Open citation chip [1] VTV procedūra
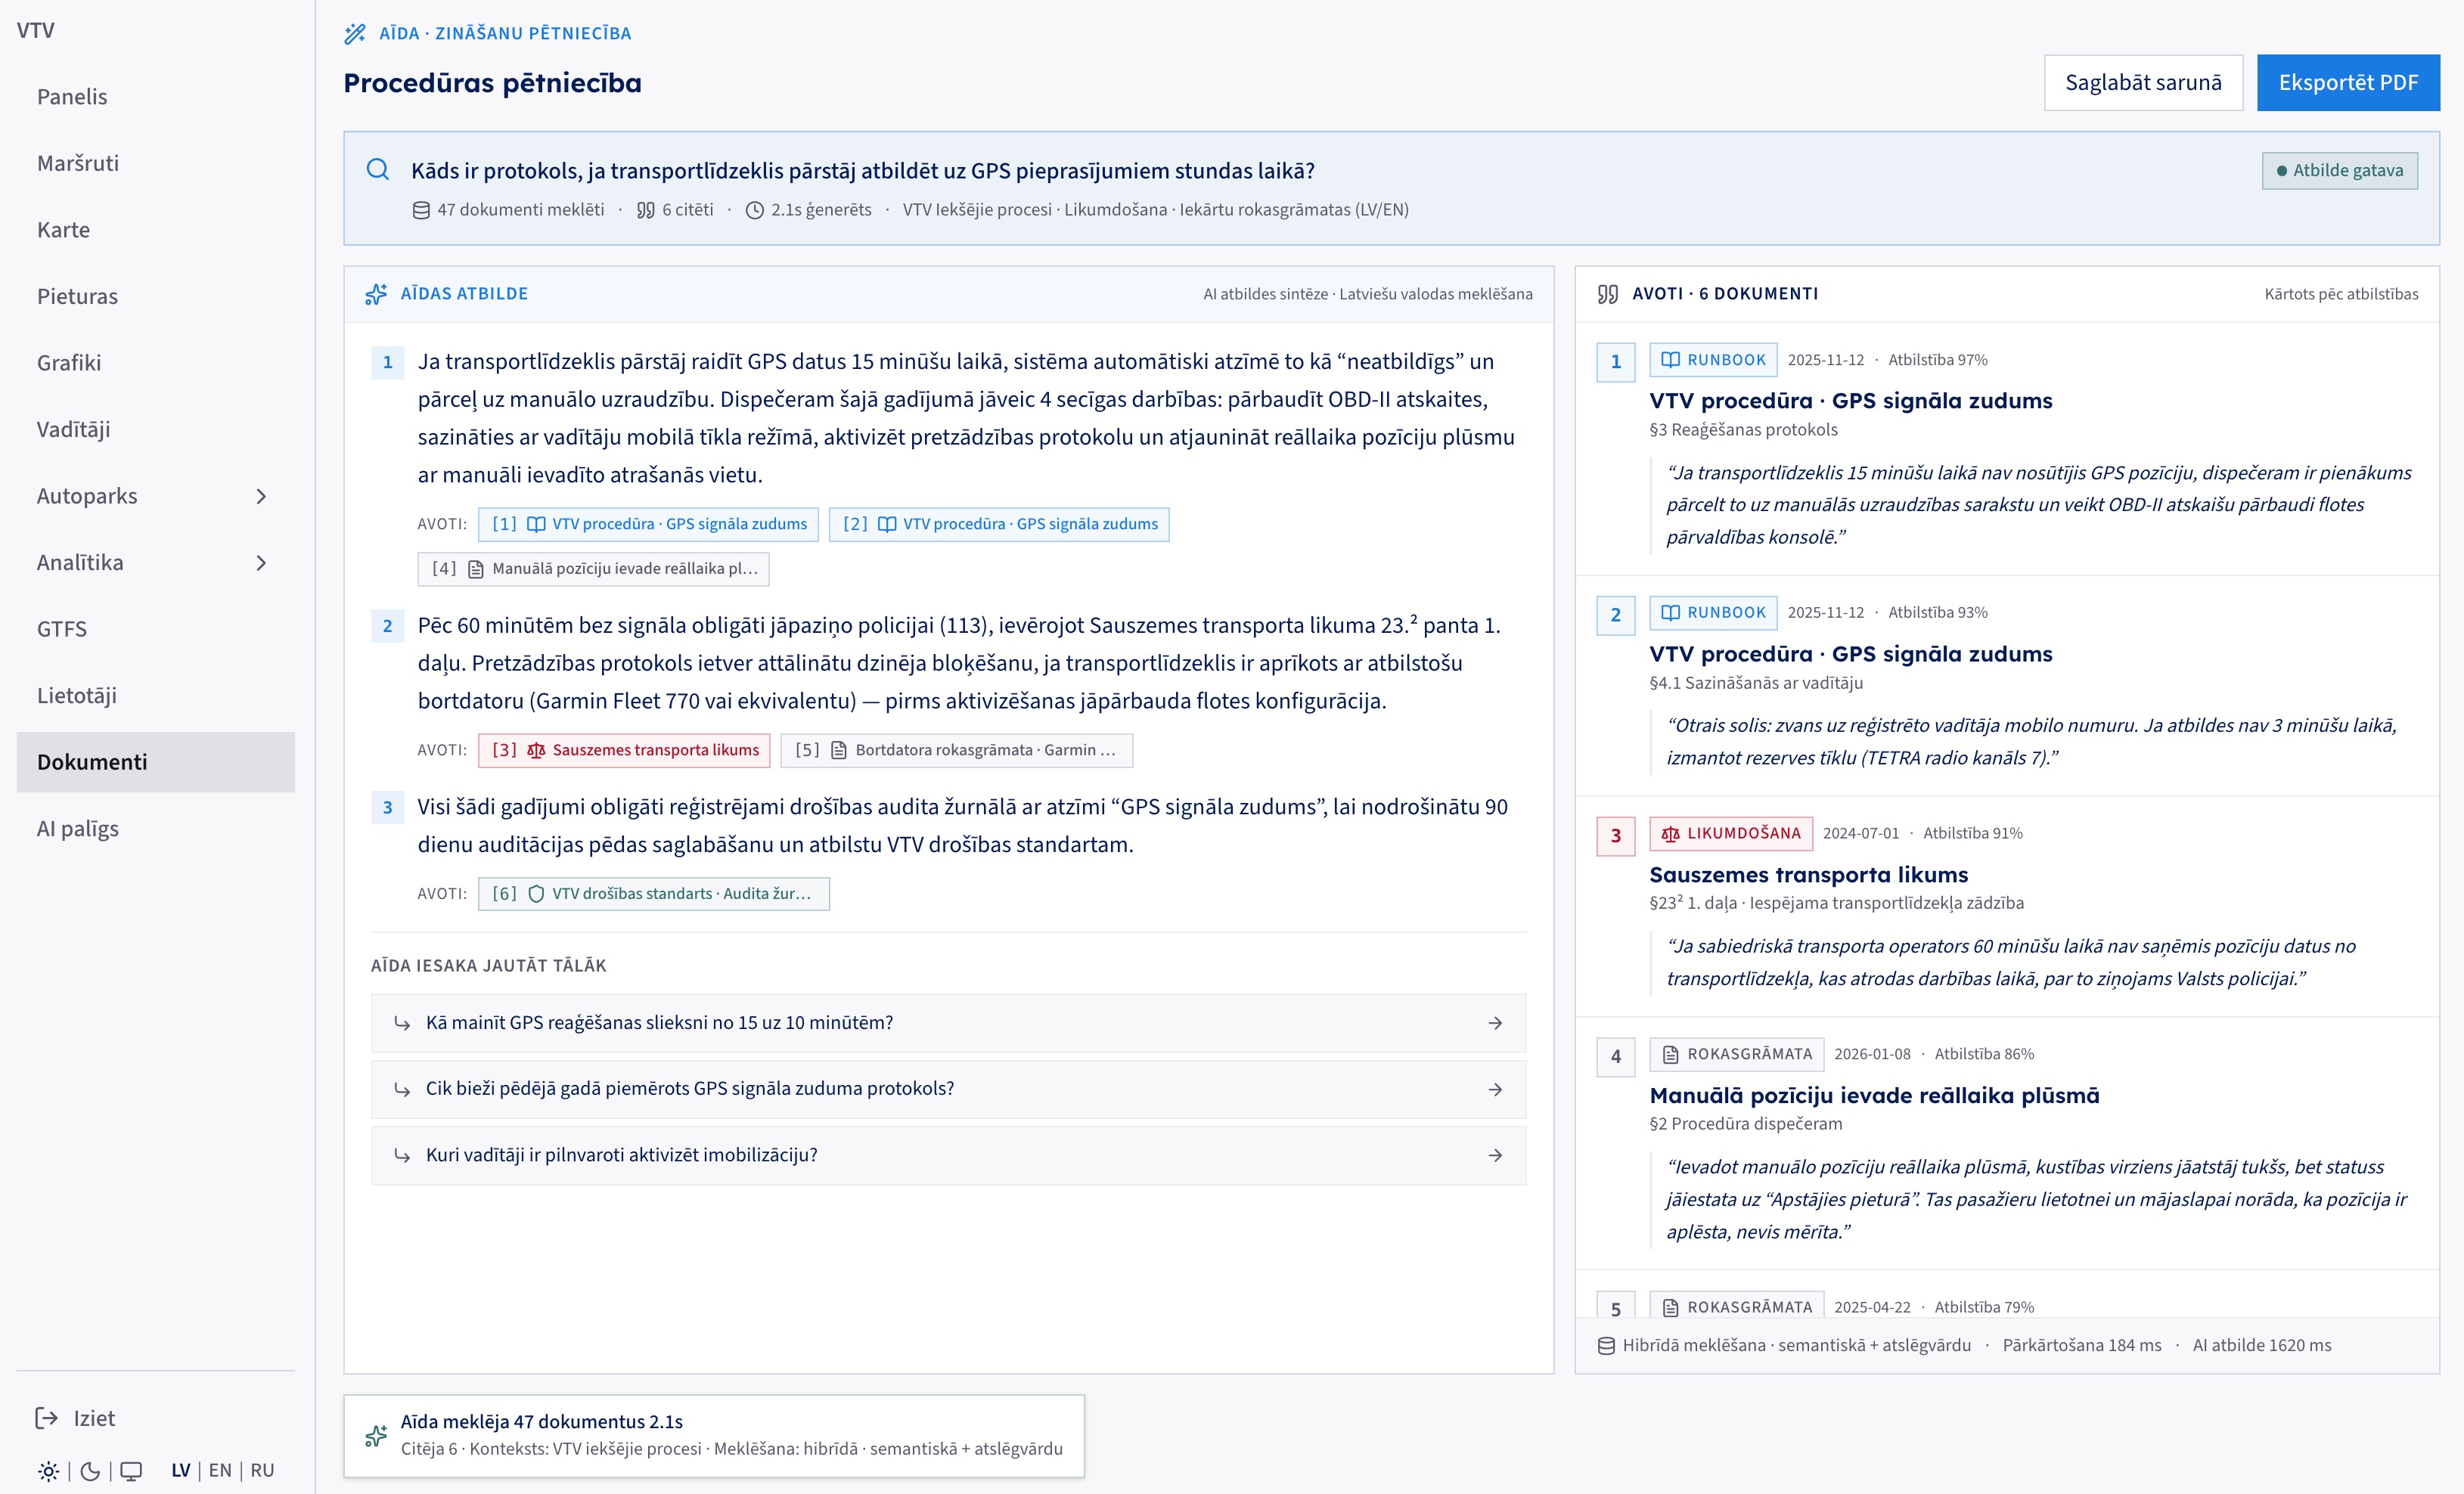This screenshot has height=1494, width=2464. pos(648,524)
